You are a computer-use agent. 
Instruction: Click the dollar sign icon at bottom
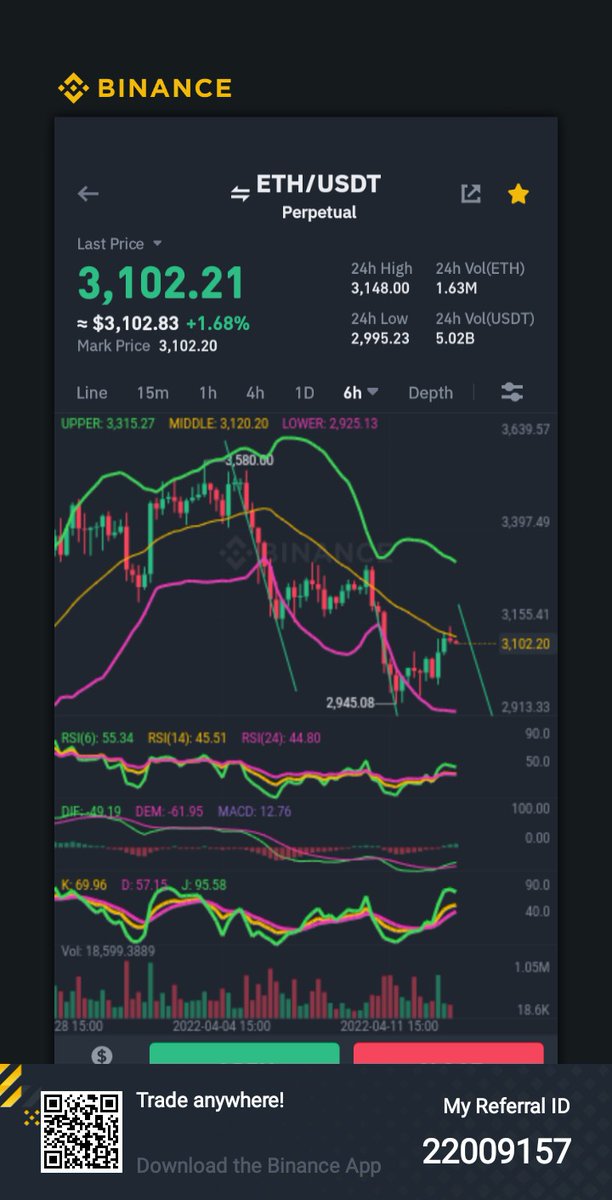tap(101, 1055)
